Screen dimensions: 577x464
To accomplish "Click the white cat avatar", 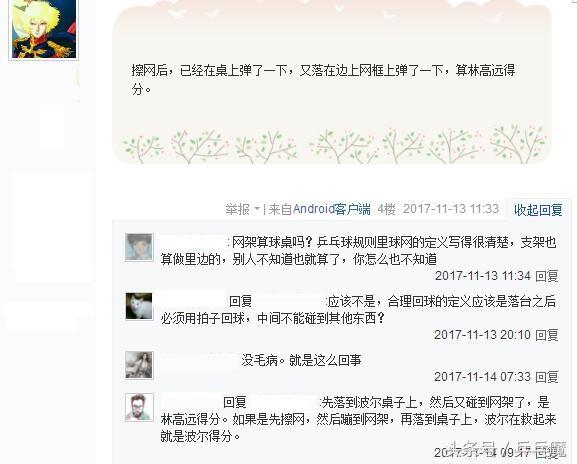I will (x=139, y=306).
